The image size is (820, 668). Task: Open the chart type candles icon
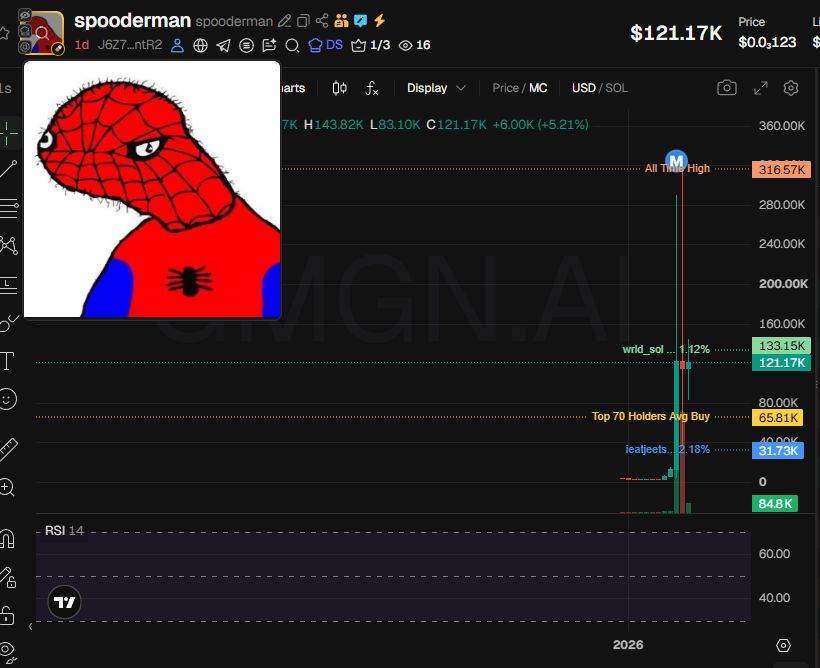[x=339, y=88]
